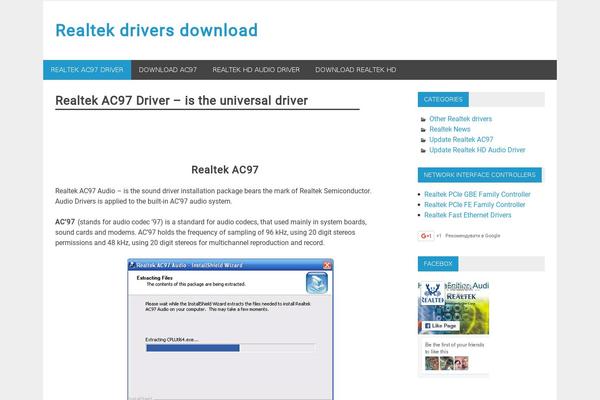The height and width of the screenshot is (400, 600).
Task: Open the Realtek drivers download site title
Action: [x=157, y=30]
